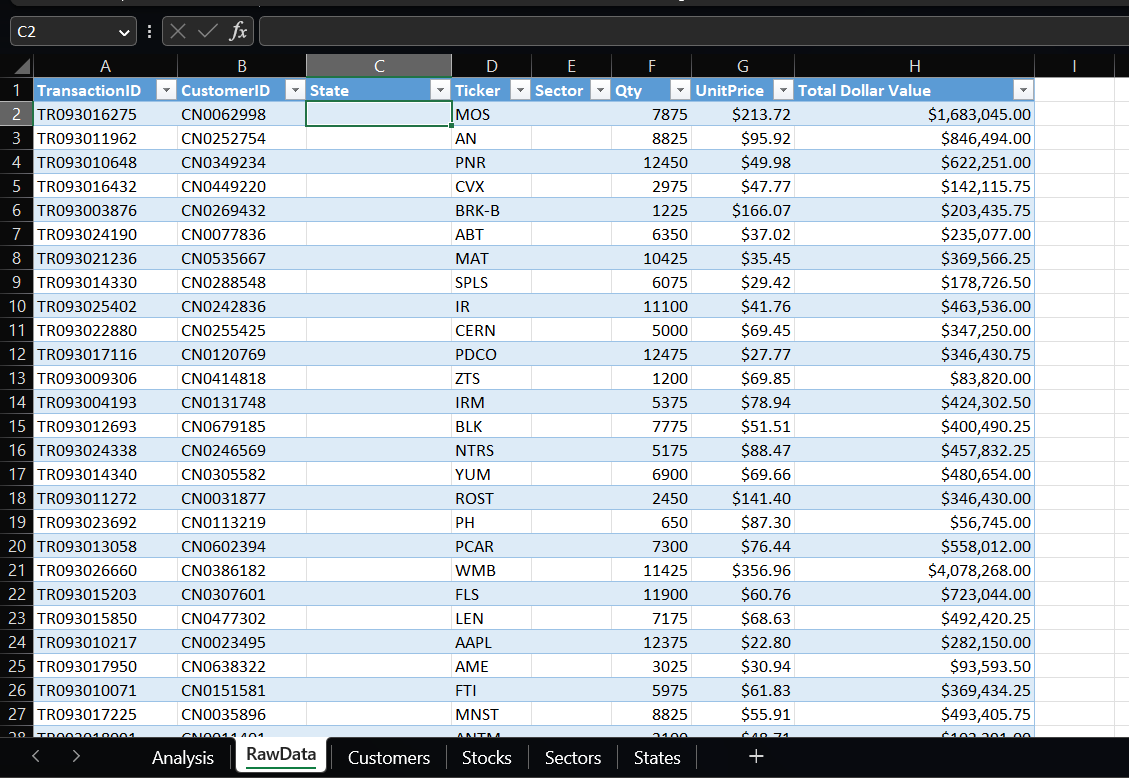Select the column H header

tap(914, 66)
